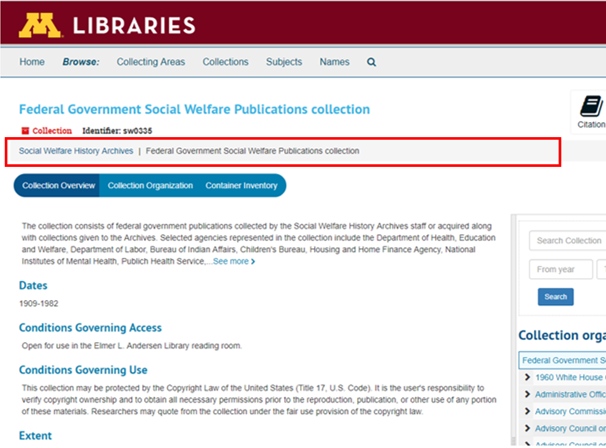Image resolution: width=606 pixels, height=448 pixels.
Task: Open the search magnifier icon in navbar
Action: click(x=371, y=62)
